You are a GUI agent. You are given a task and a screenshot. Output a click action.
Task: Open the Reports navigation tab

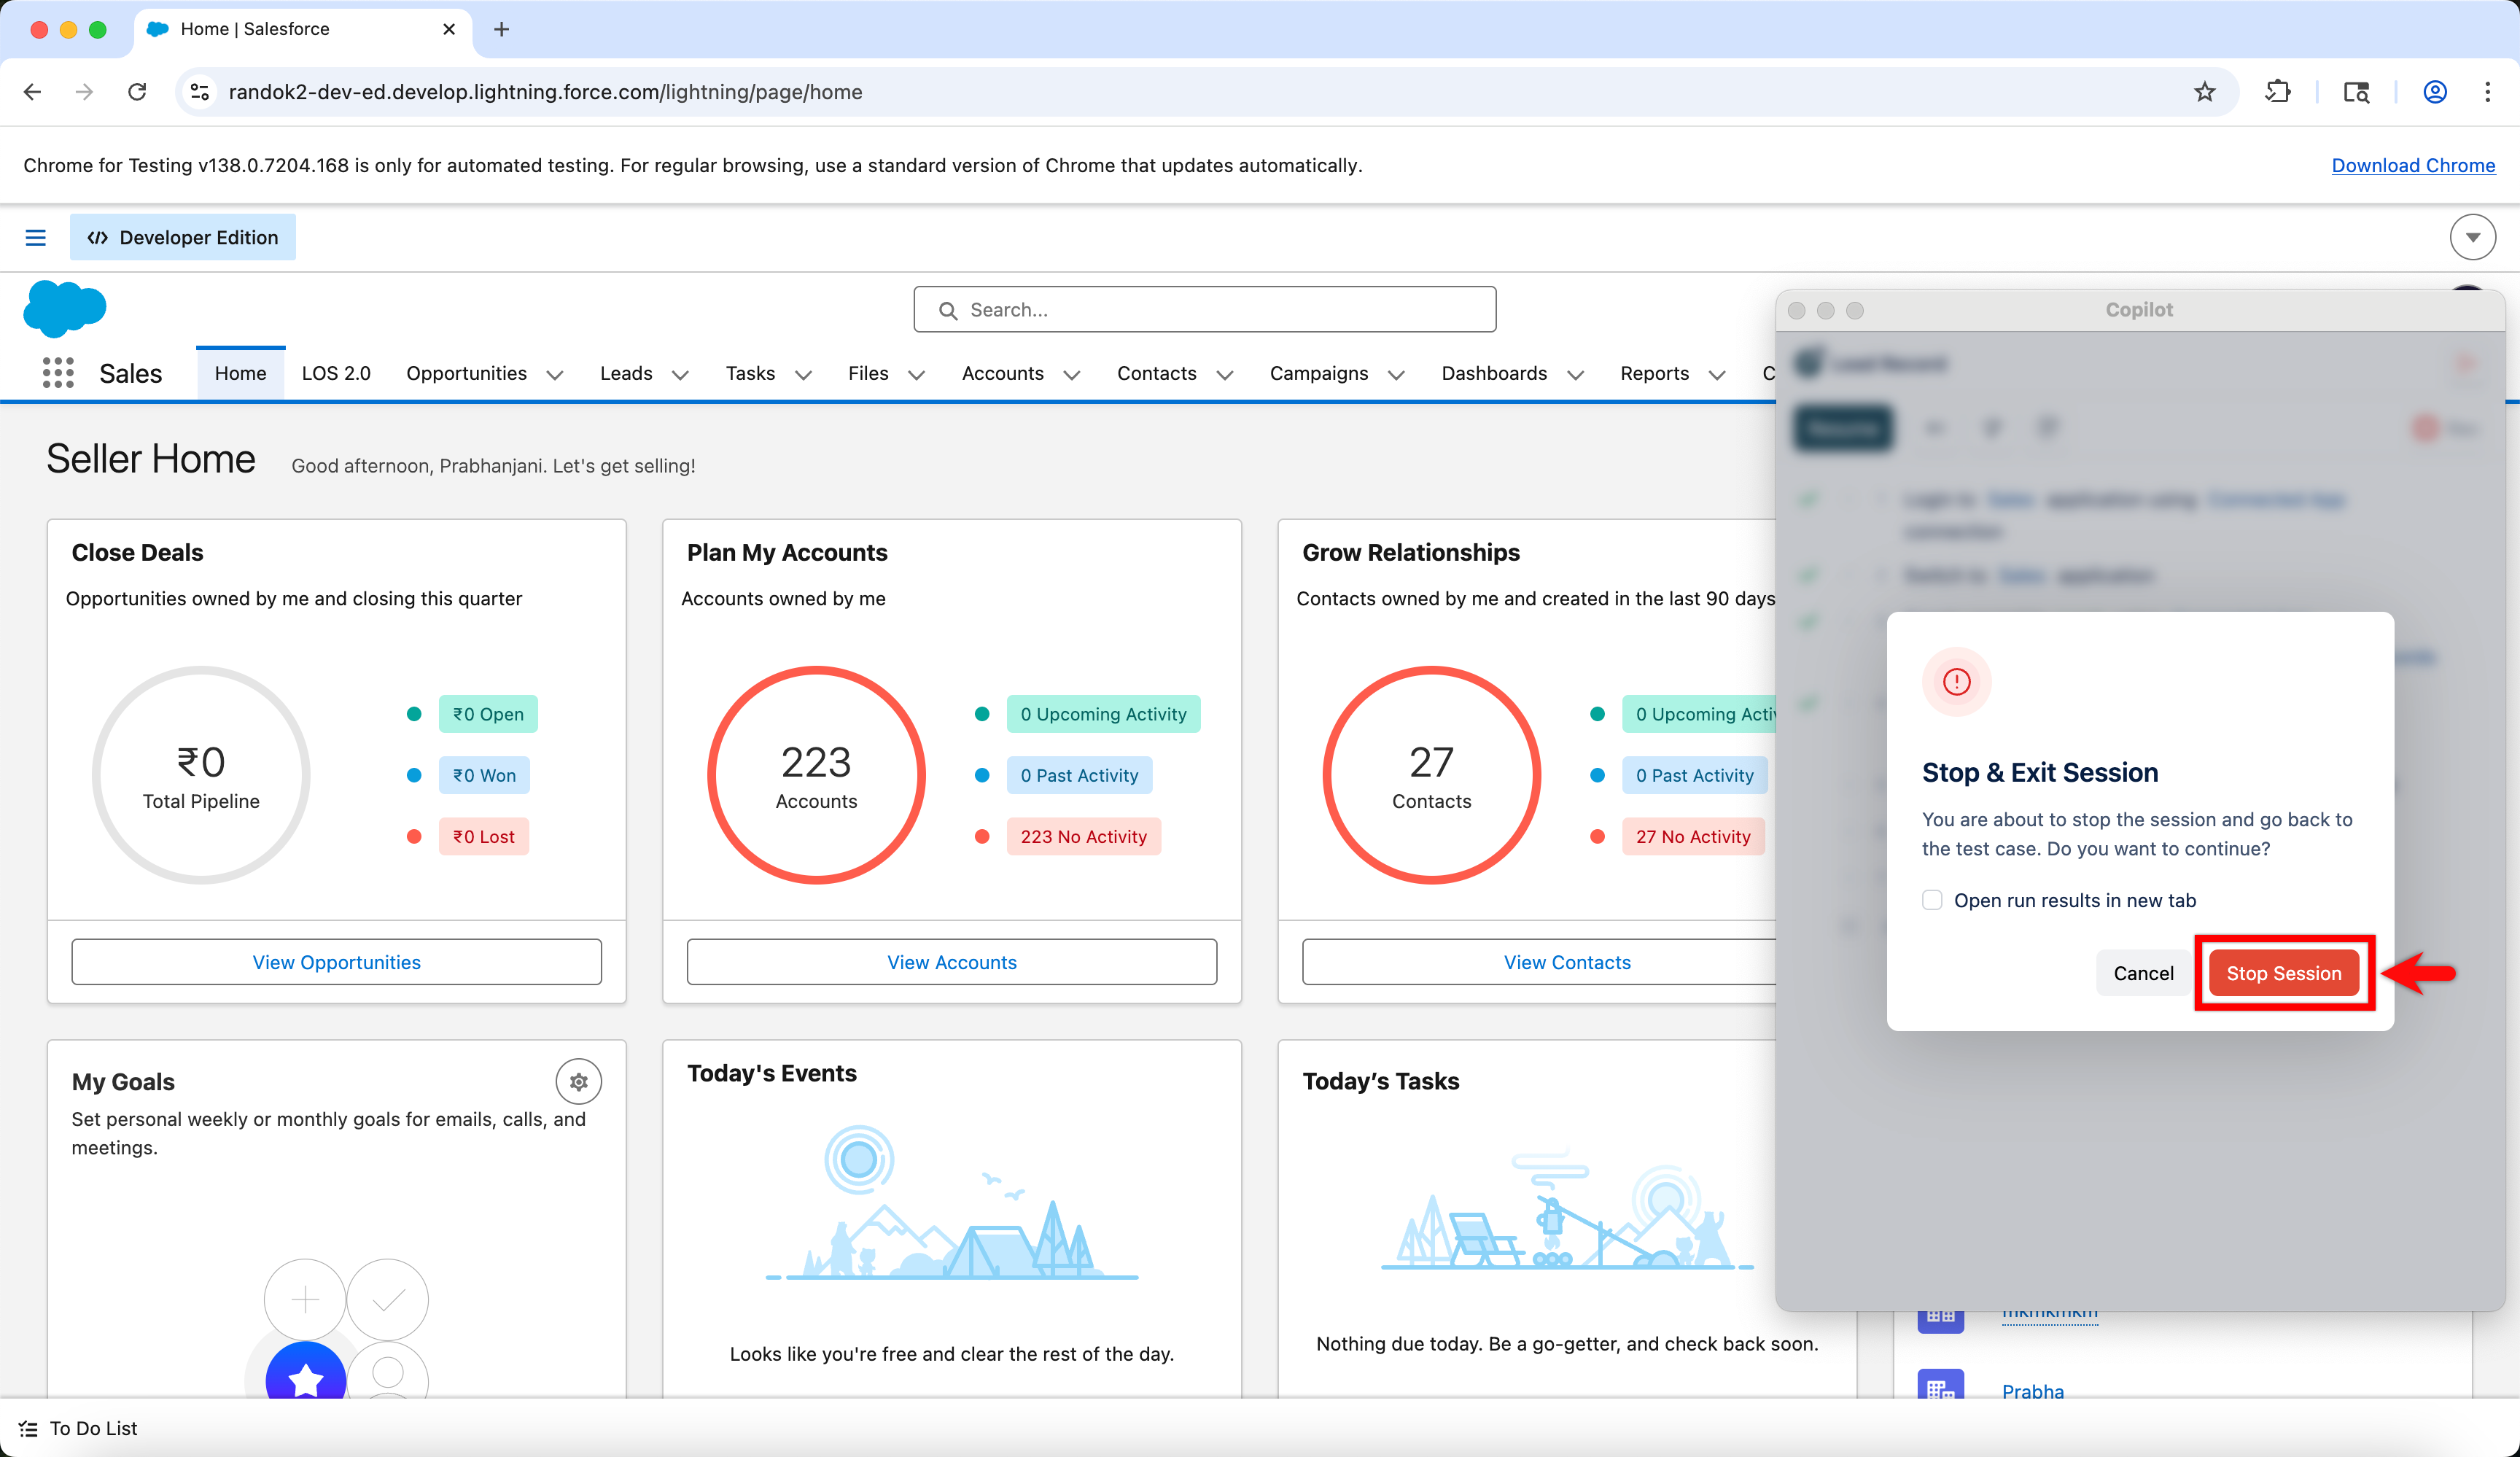[1654, 373]
